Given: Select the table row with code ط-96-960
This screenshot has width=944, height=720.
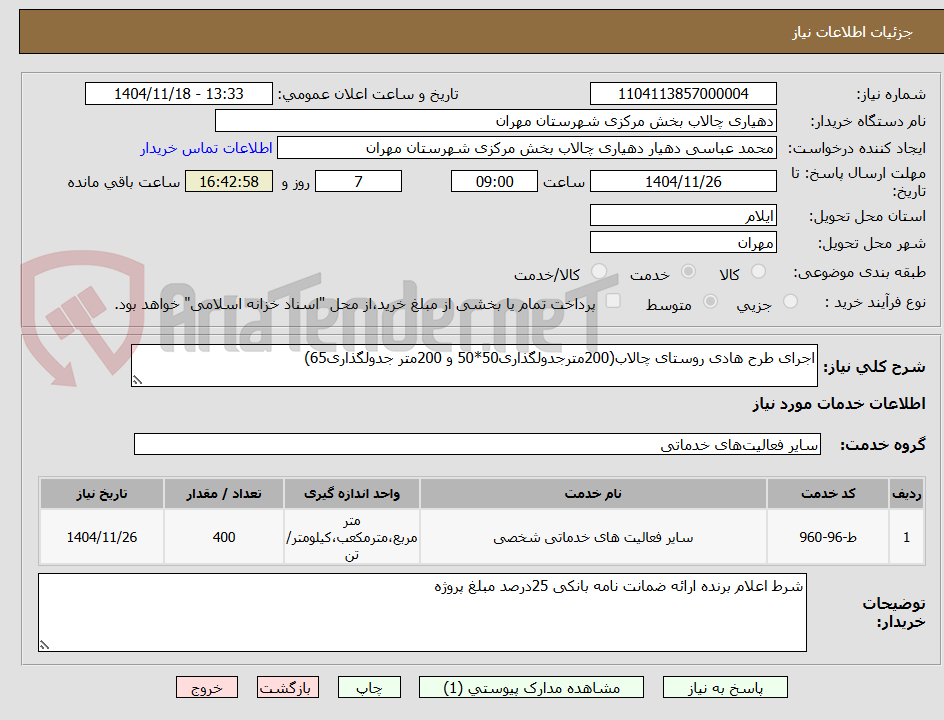Looking at the screenshot, I should [482, 537].
